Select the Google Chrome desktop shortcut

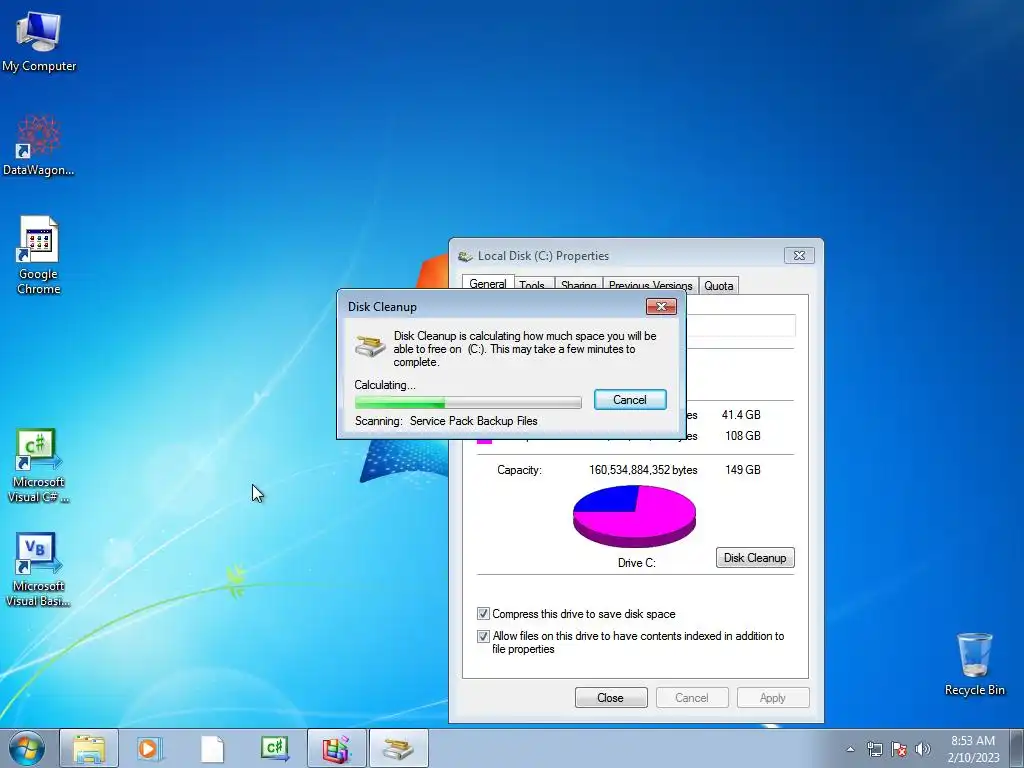[x=39, y=255]
